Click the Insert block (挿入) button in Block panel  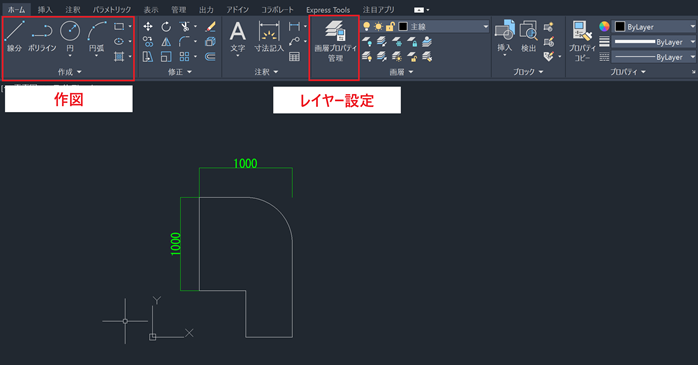tap(504, 36)
